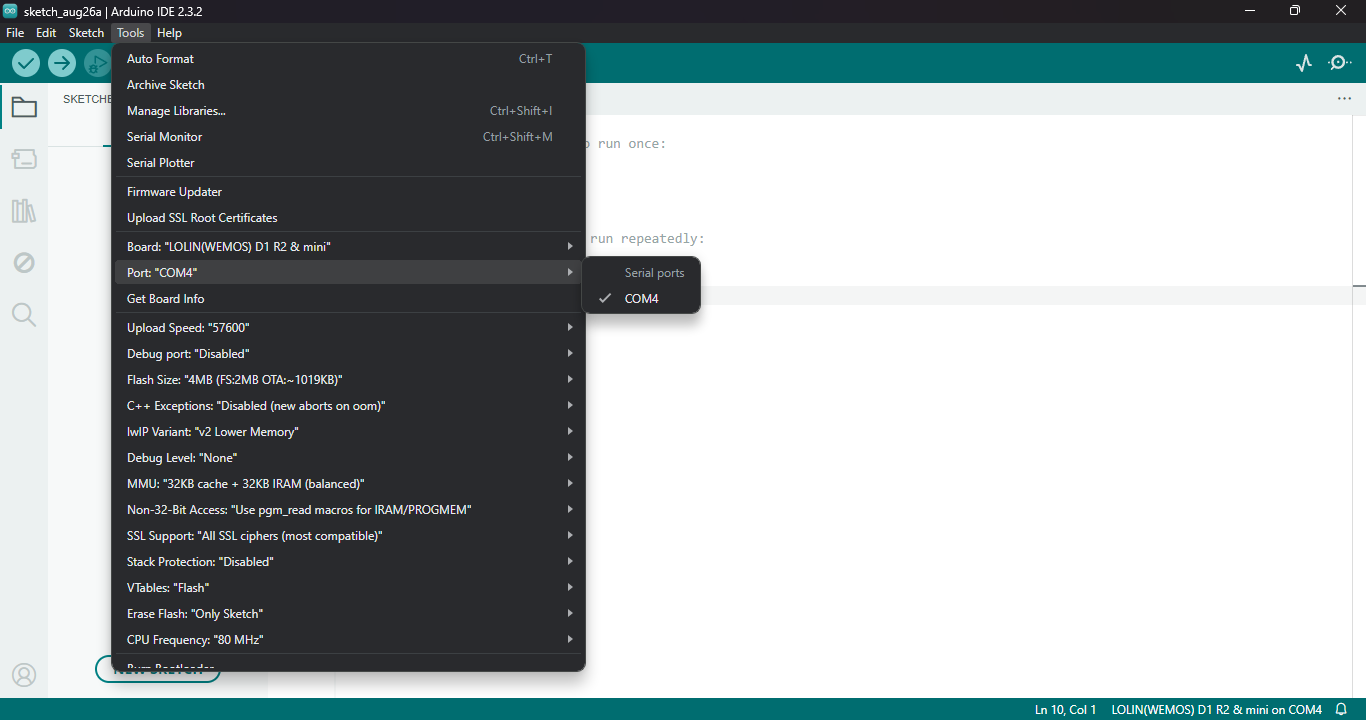Click the Arduino IDE title bar logo
This screenshot has width=1366, height=720.
[x=10, y=10]
